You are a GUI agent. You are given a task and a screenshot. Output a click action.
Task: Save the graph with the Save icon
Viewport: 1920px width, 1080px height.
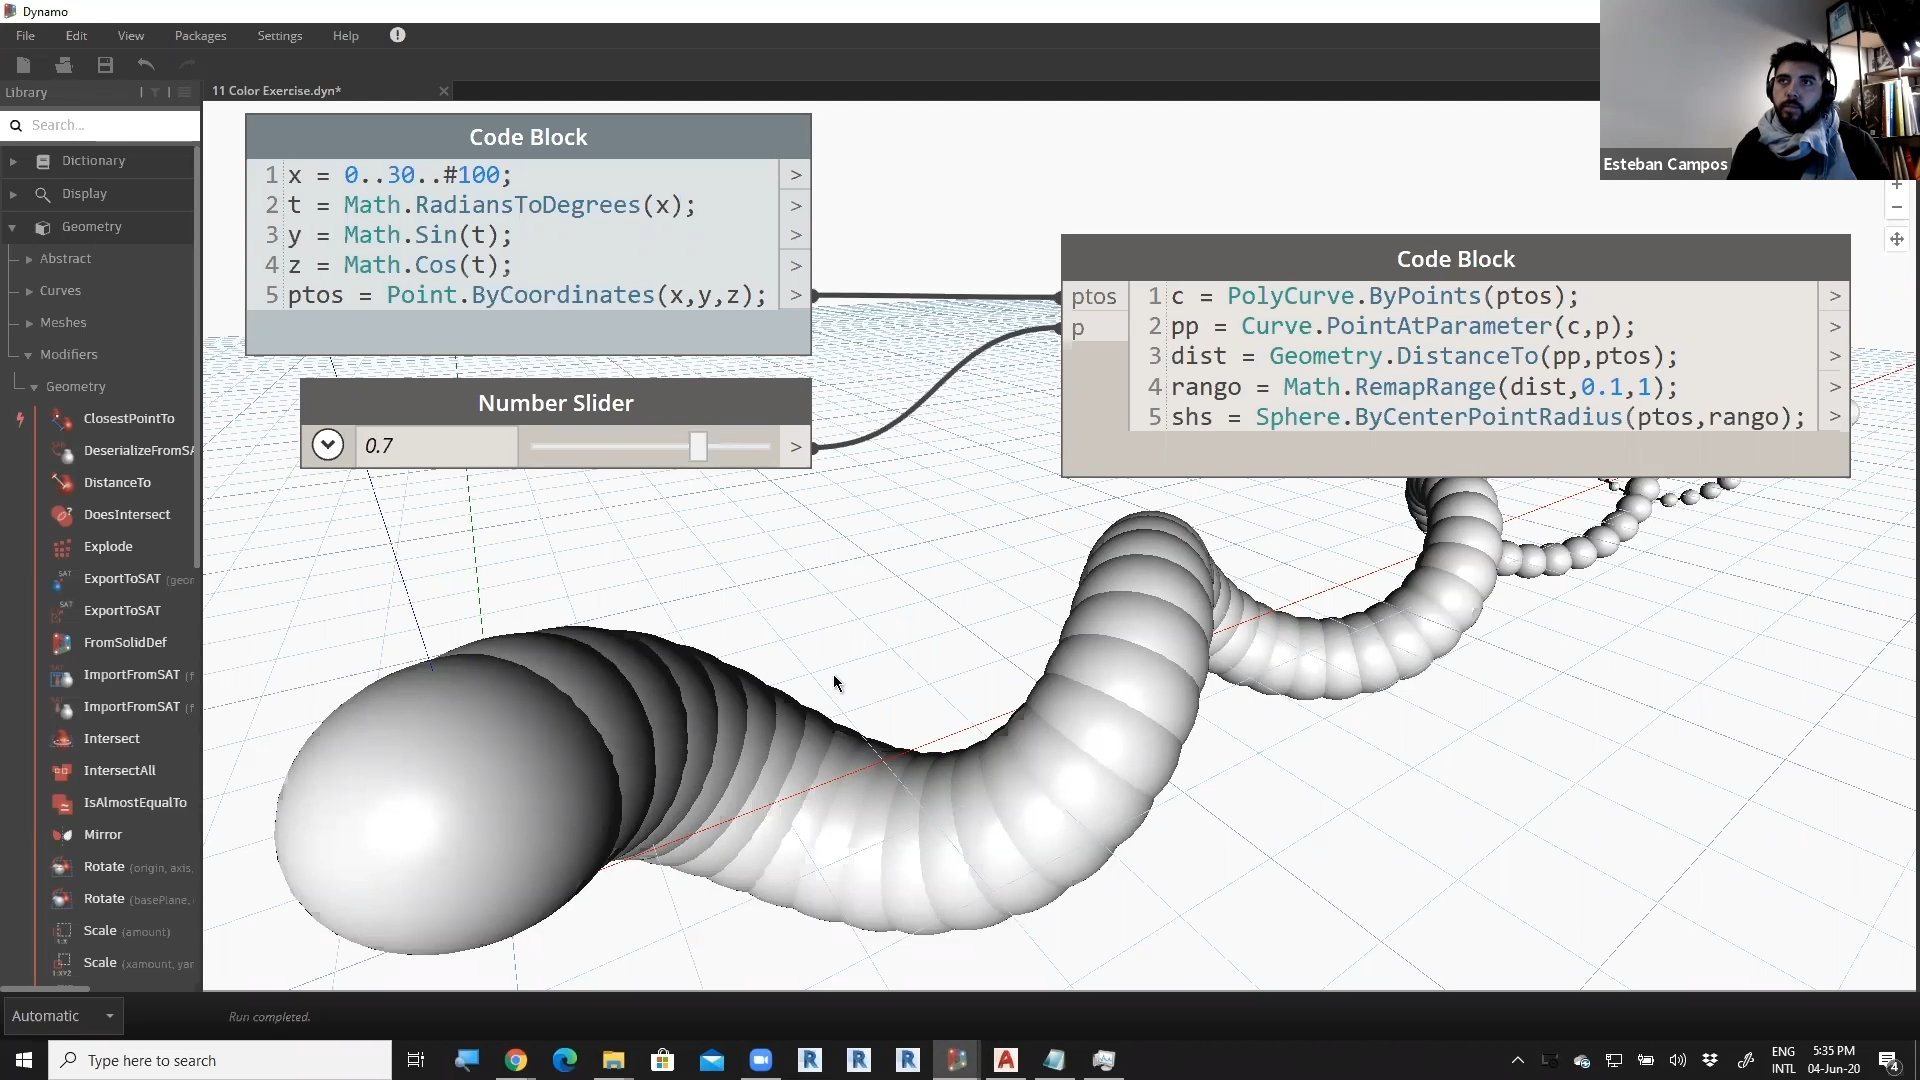click(105, 65)
